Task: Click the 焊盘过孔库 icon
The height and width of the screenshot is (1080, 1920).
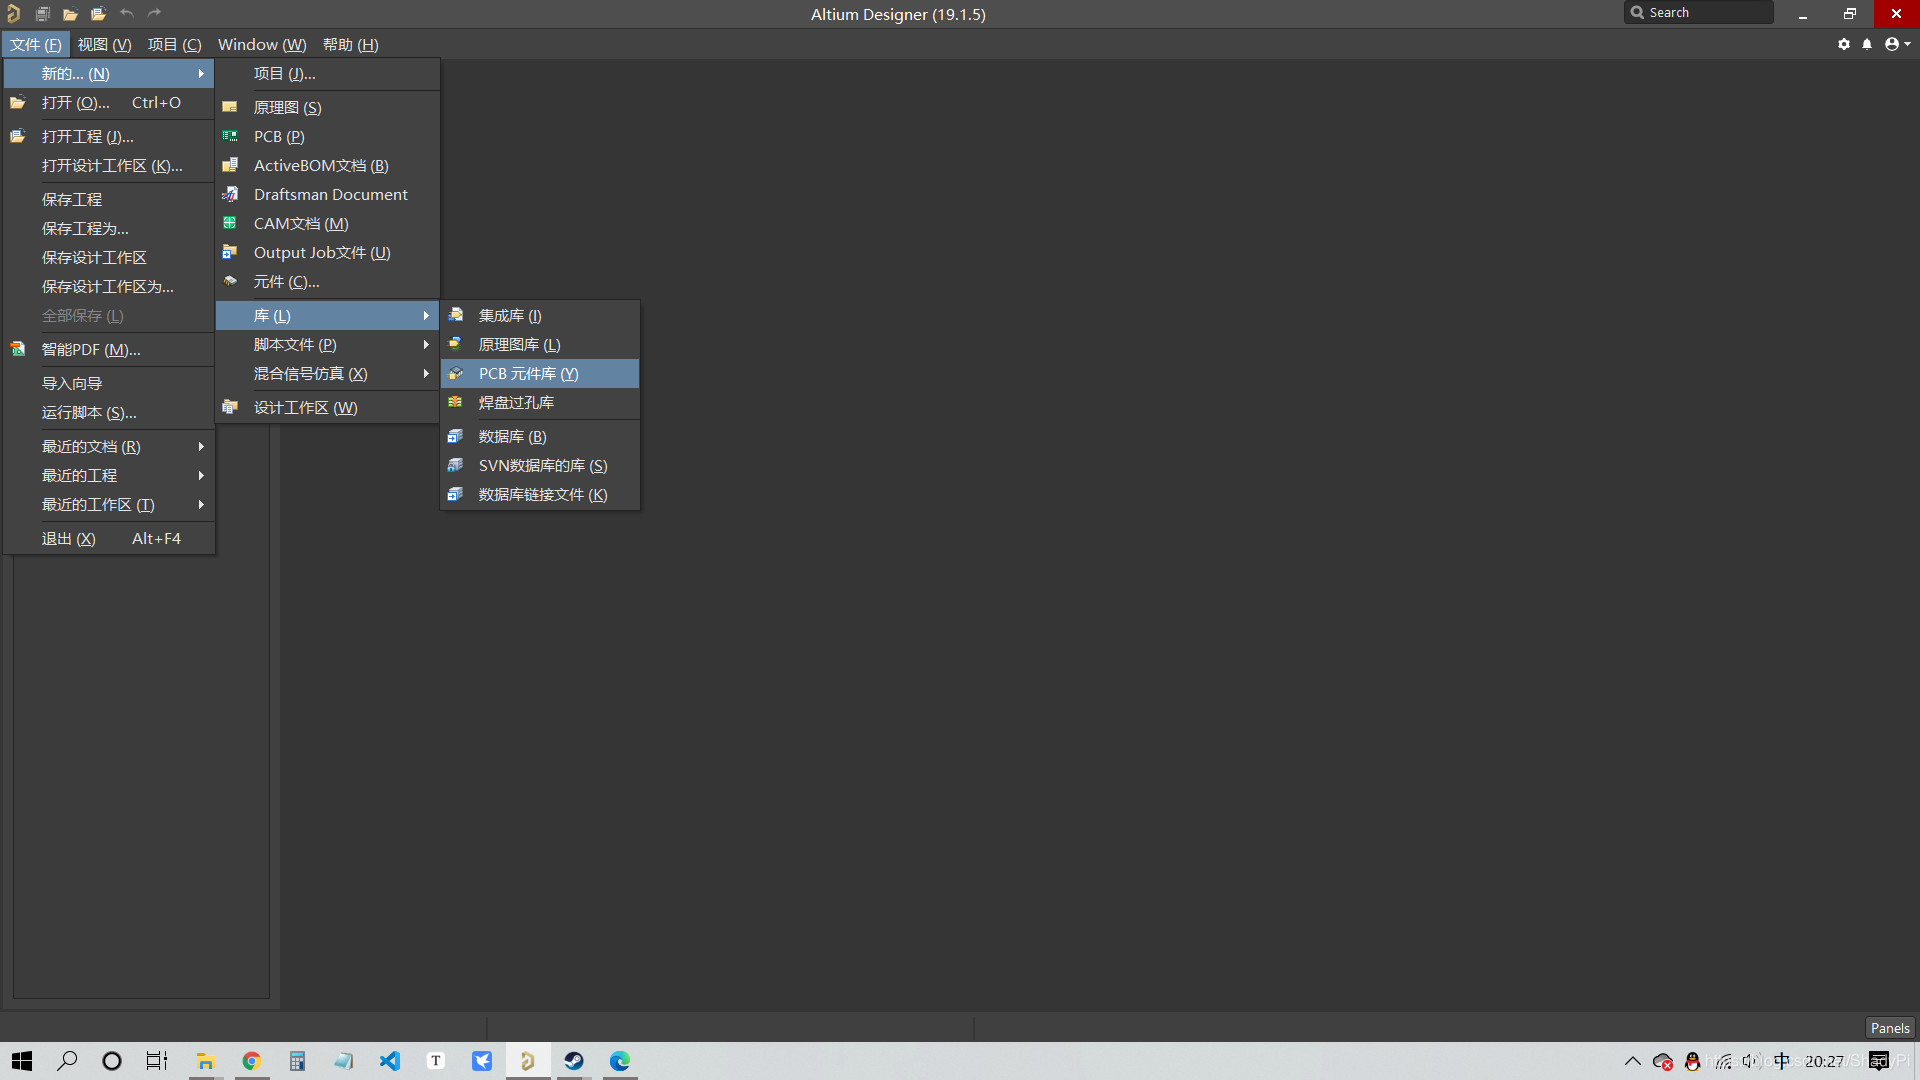Action: click(x=456, y=402)
